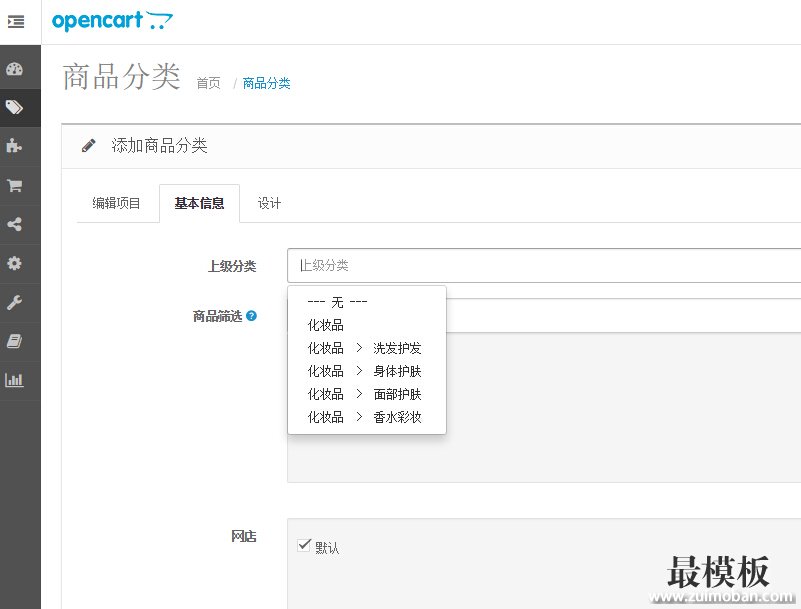
Task: Open the reports bar chart icon
Action: tap(15, 380)
